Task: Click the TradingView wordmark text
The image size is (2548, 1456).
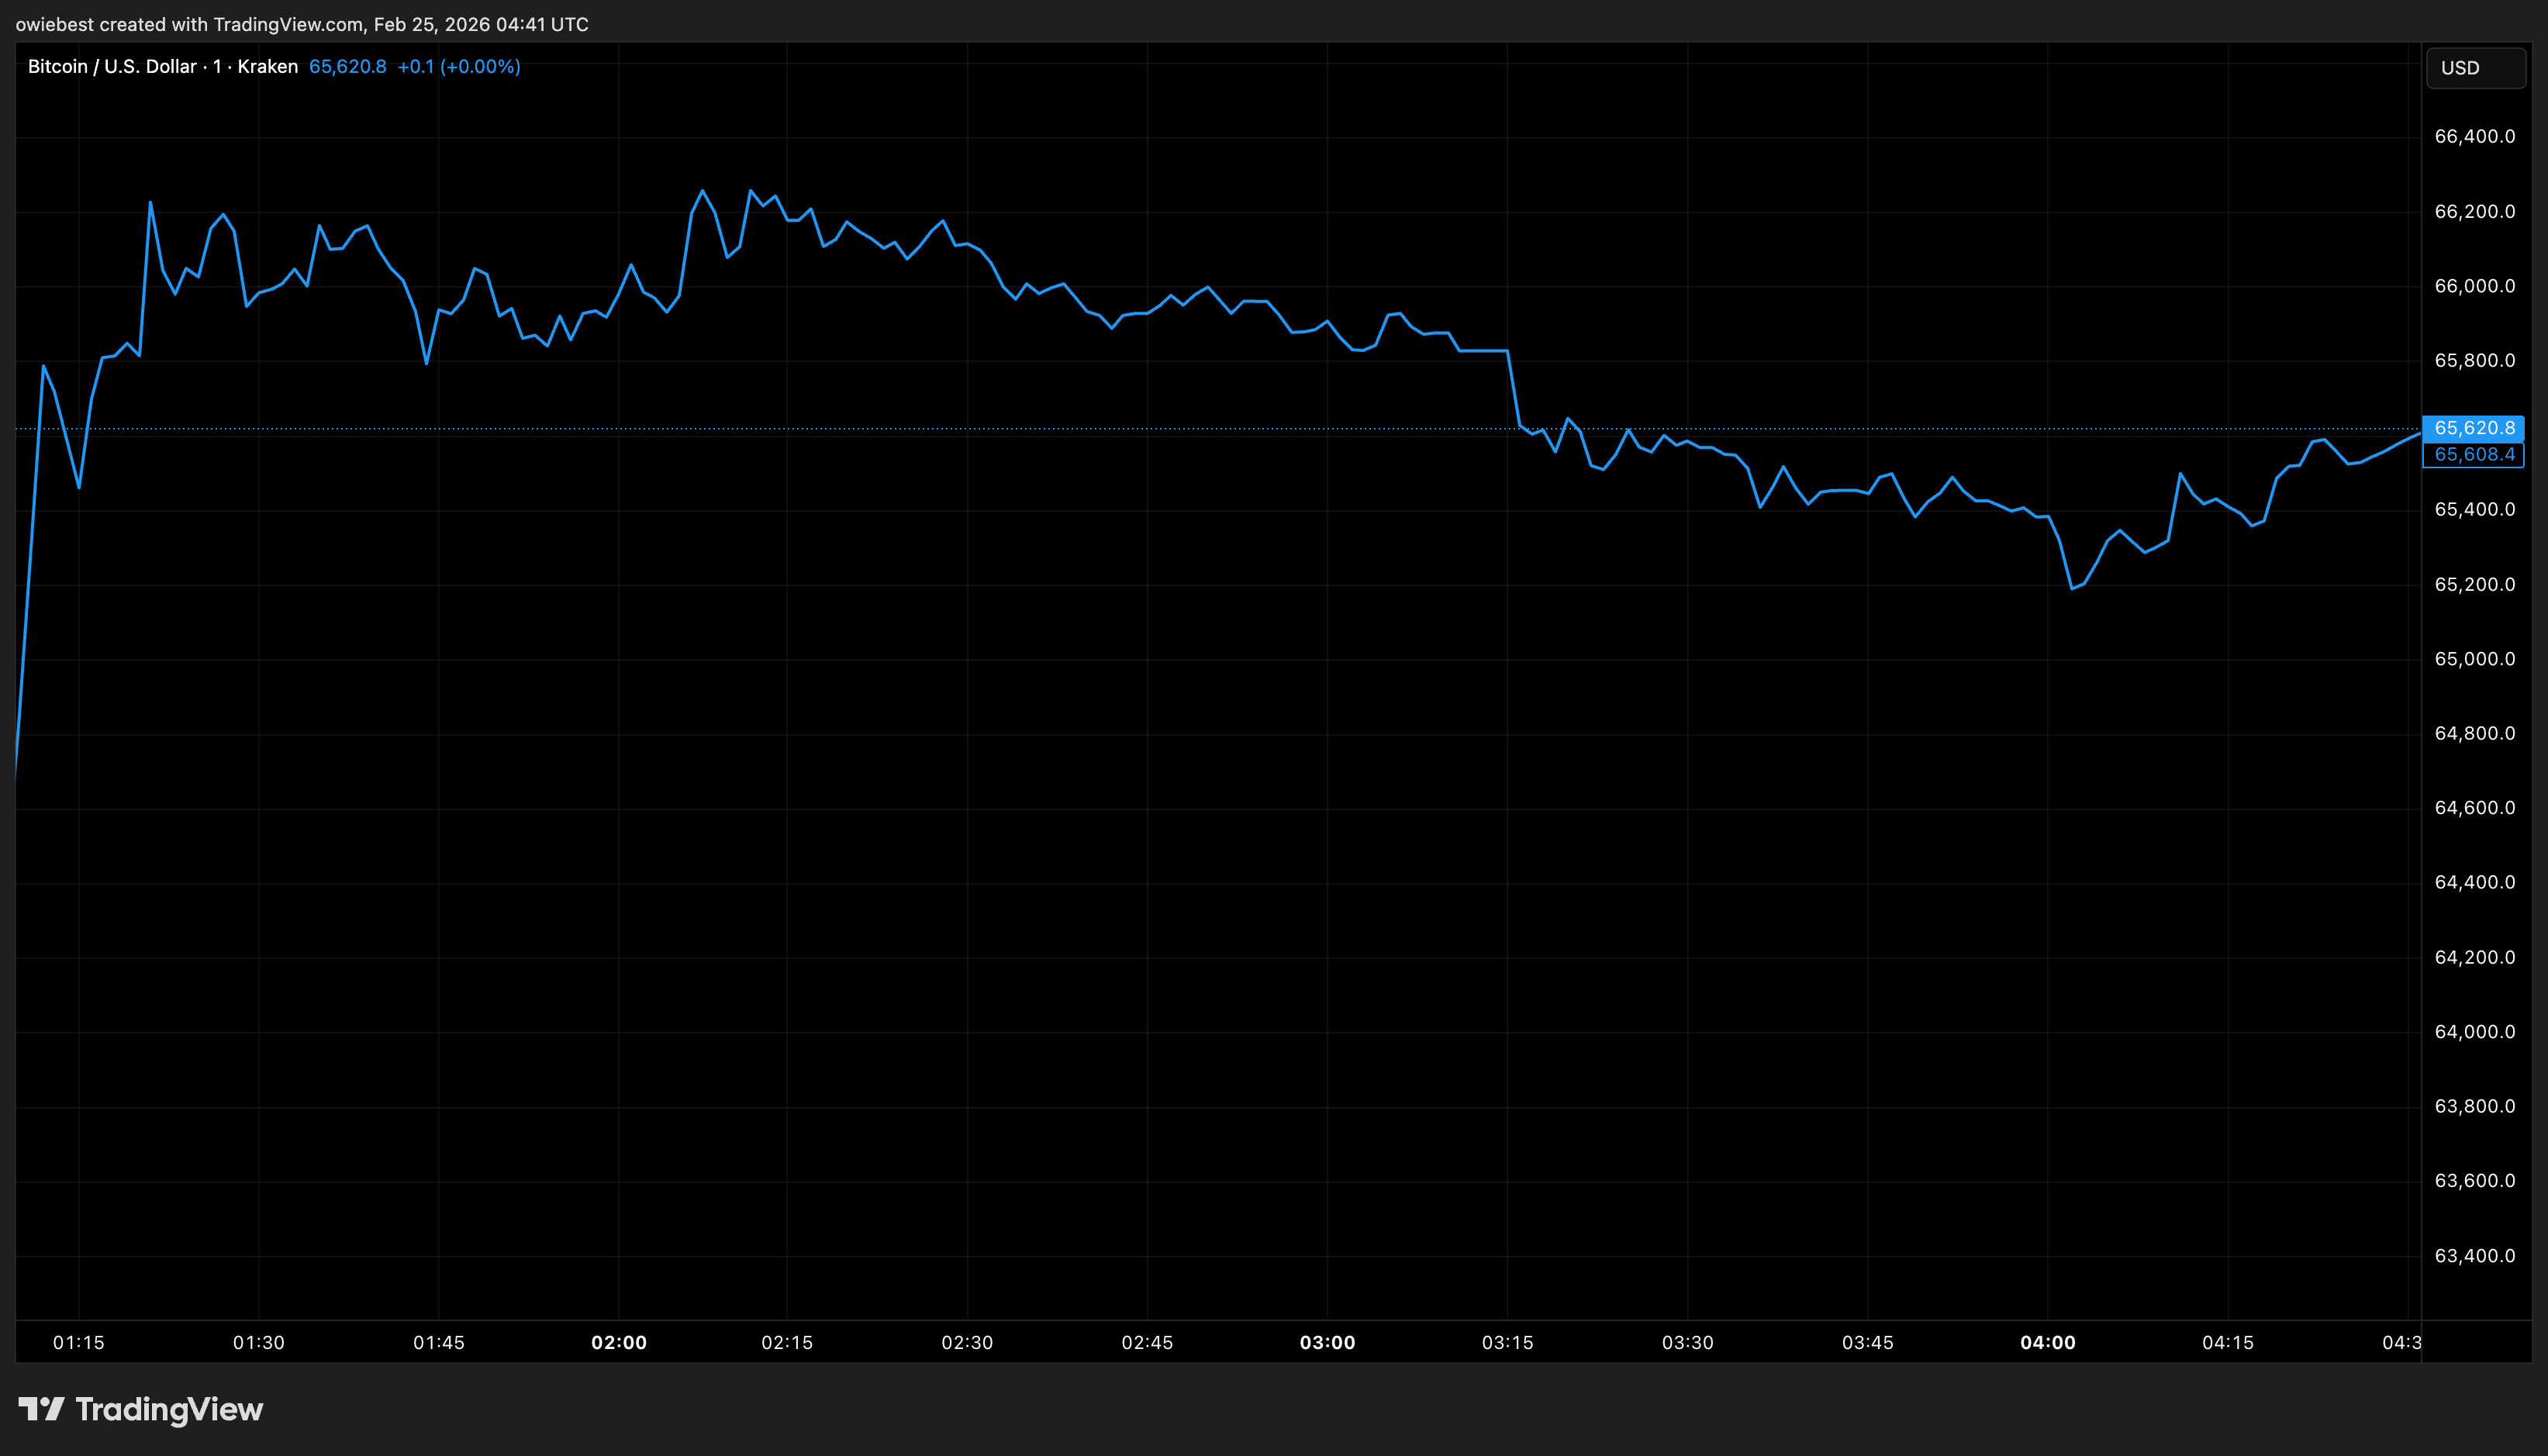Action: 169,1410
